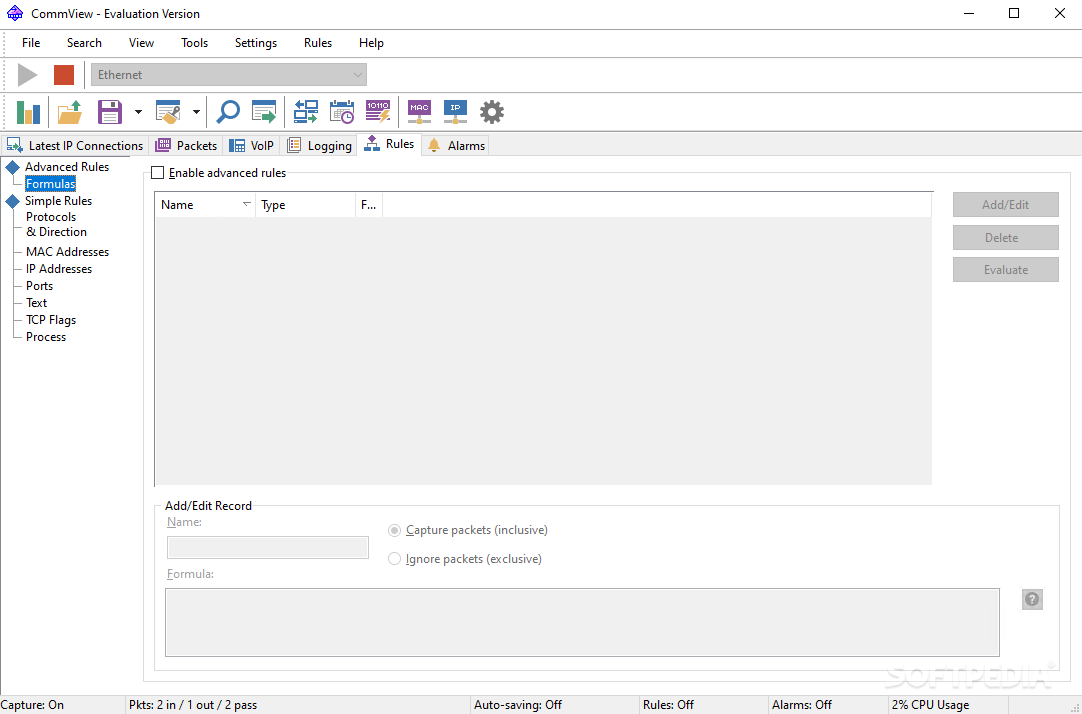Switch to the Logging tab
1082x714 pixels.
pos(319,146)
